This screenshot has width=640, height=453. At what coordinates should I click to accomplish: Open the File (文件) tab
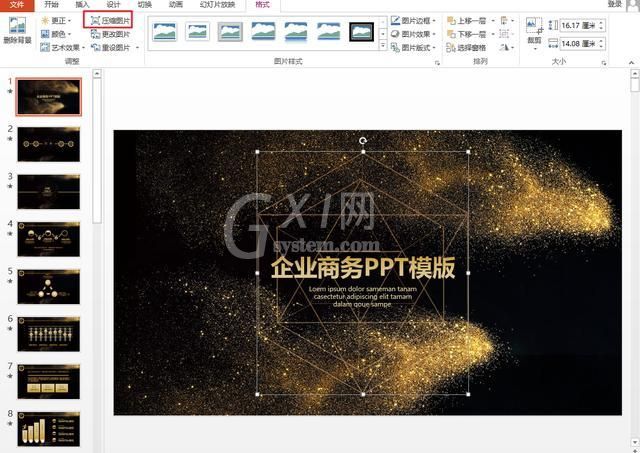(x=17, y=4)
